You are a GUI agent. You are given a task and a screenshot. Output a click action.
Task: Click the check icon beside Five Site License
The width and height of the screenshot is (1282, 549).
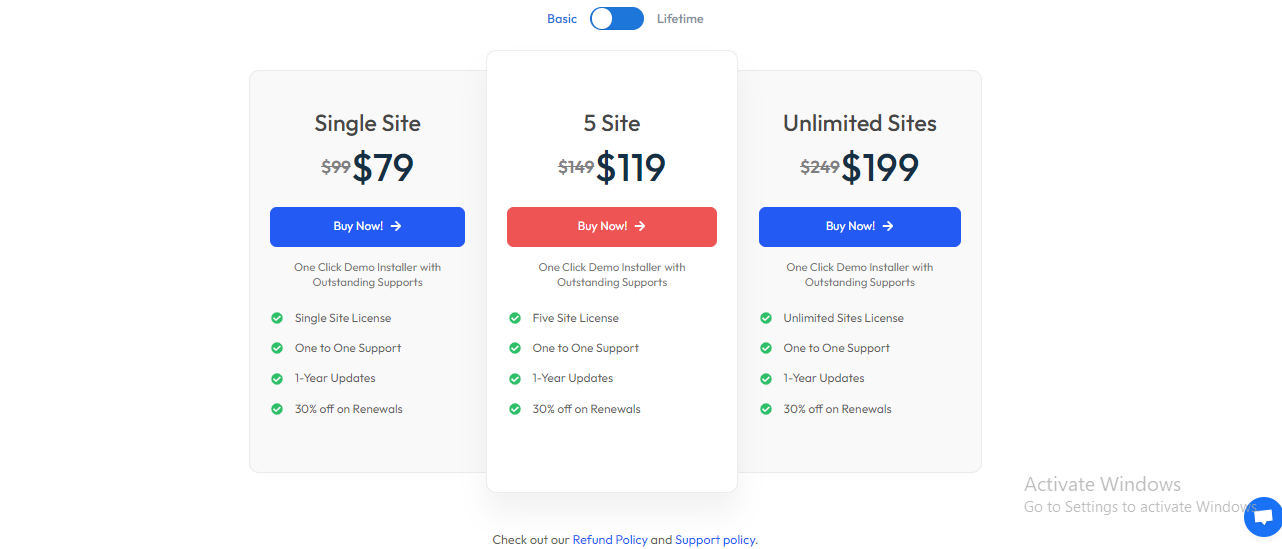click(x=515, y=318)
